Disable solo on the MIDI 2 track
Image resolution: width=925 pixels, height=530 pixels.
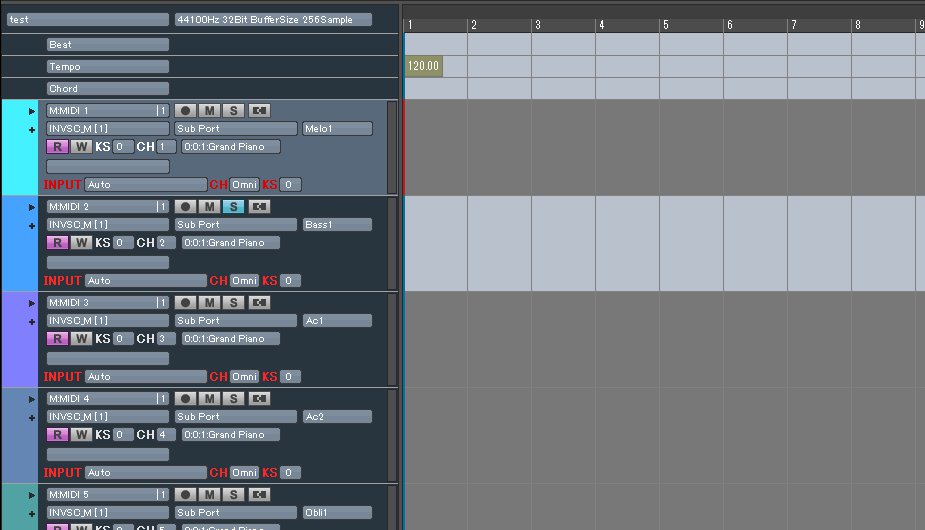pos(233,206)
